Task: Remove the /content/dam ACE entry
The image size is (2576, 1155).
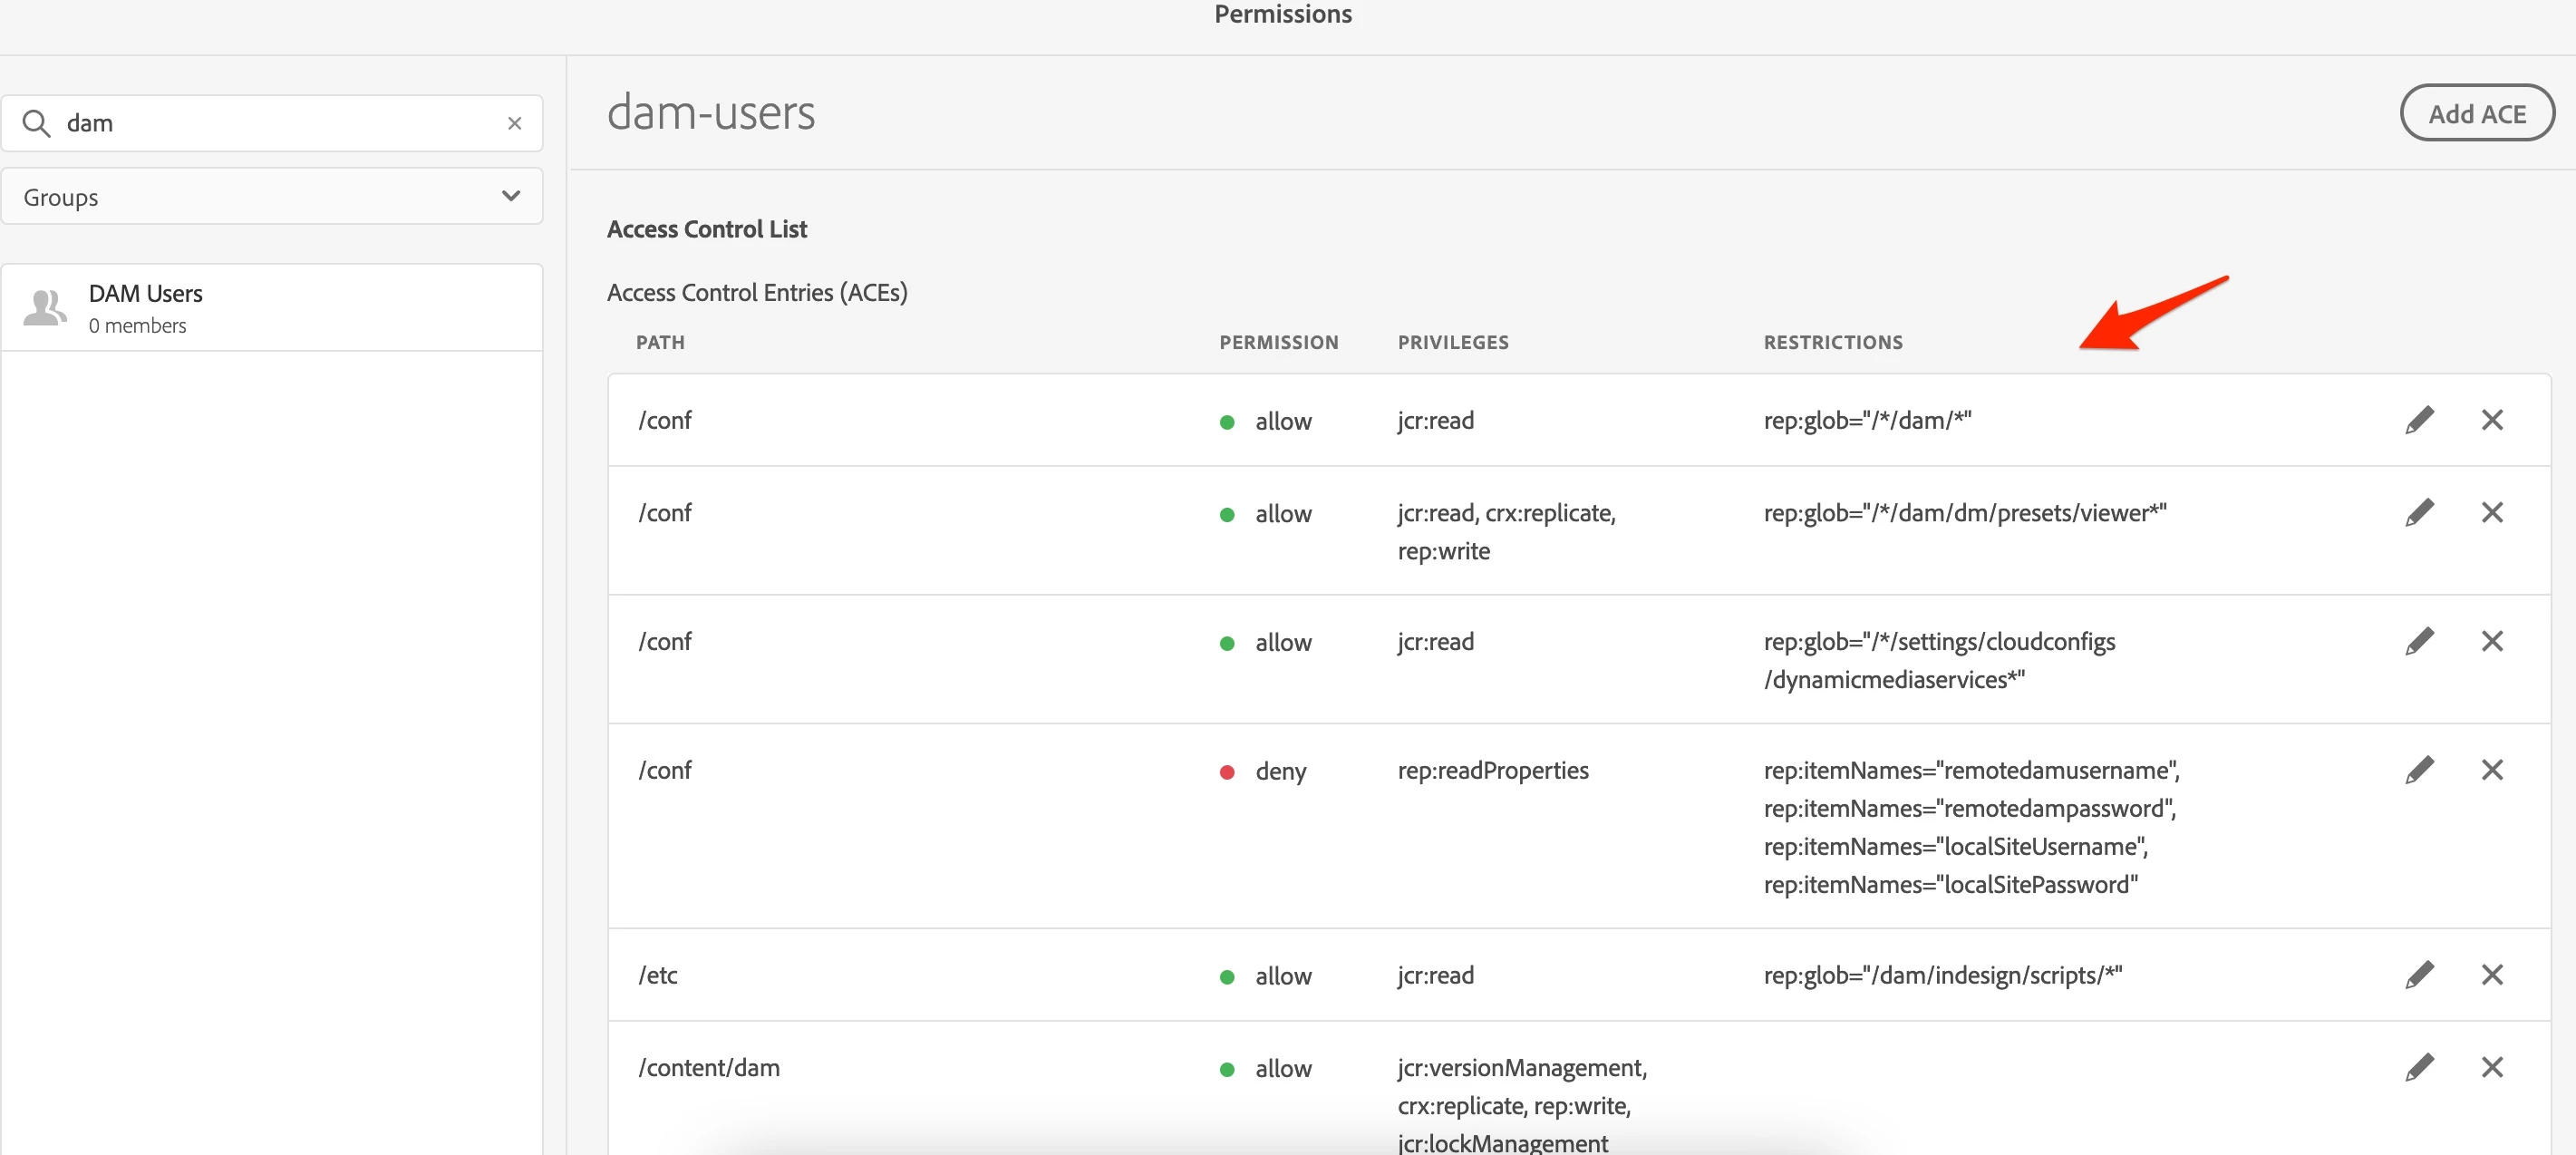Action: click(x=2491, y=1068)
